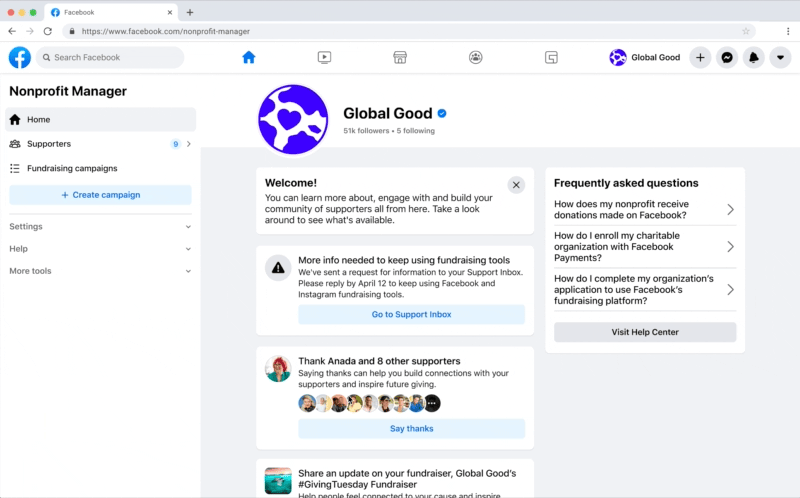Open the Facebook logo home link
This screenshot has width=800, height=498.
19,57
